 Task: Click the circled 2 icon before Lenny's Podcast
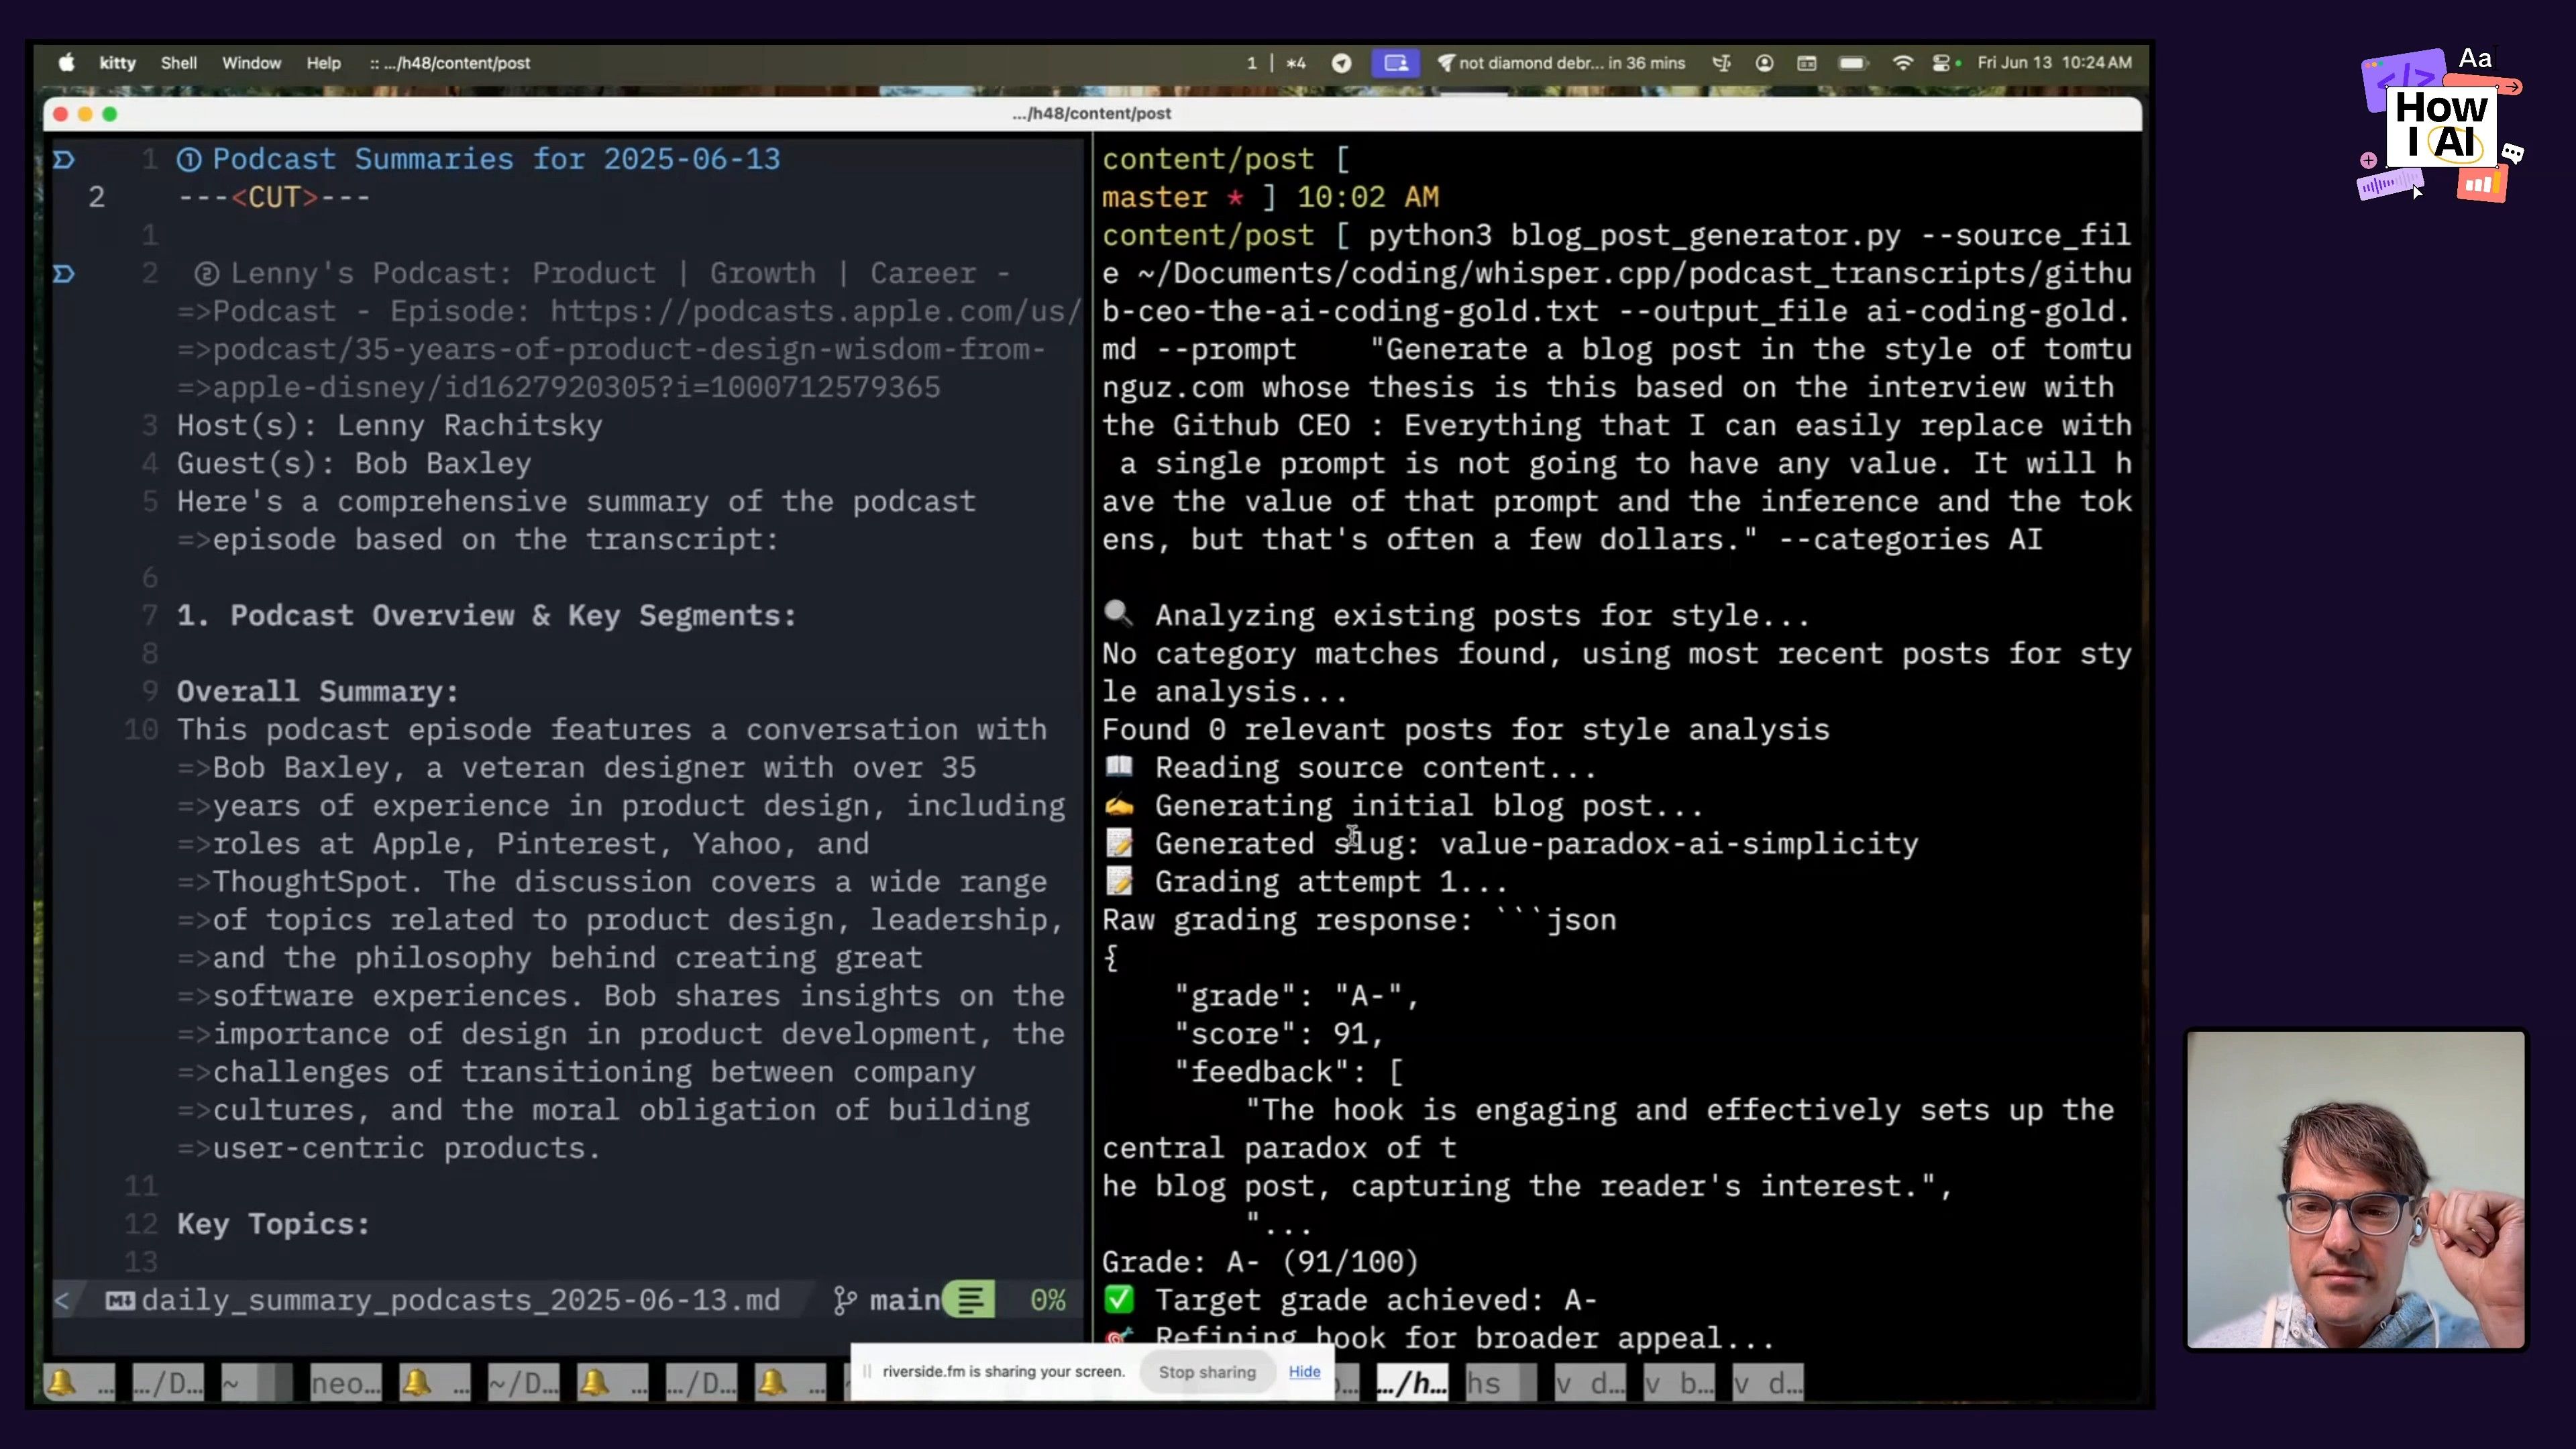coord(207,273)
